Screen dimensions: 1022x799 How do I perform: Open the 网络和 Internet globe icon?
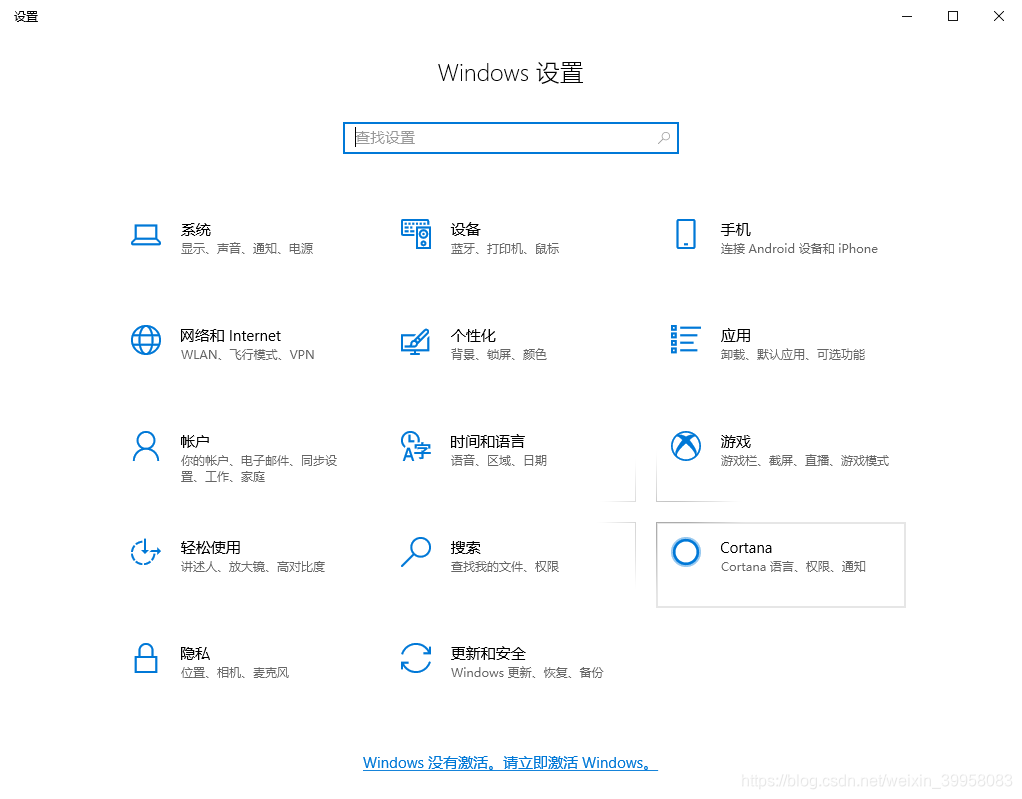coord(145,340)
